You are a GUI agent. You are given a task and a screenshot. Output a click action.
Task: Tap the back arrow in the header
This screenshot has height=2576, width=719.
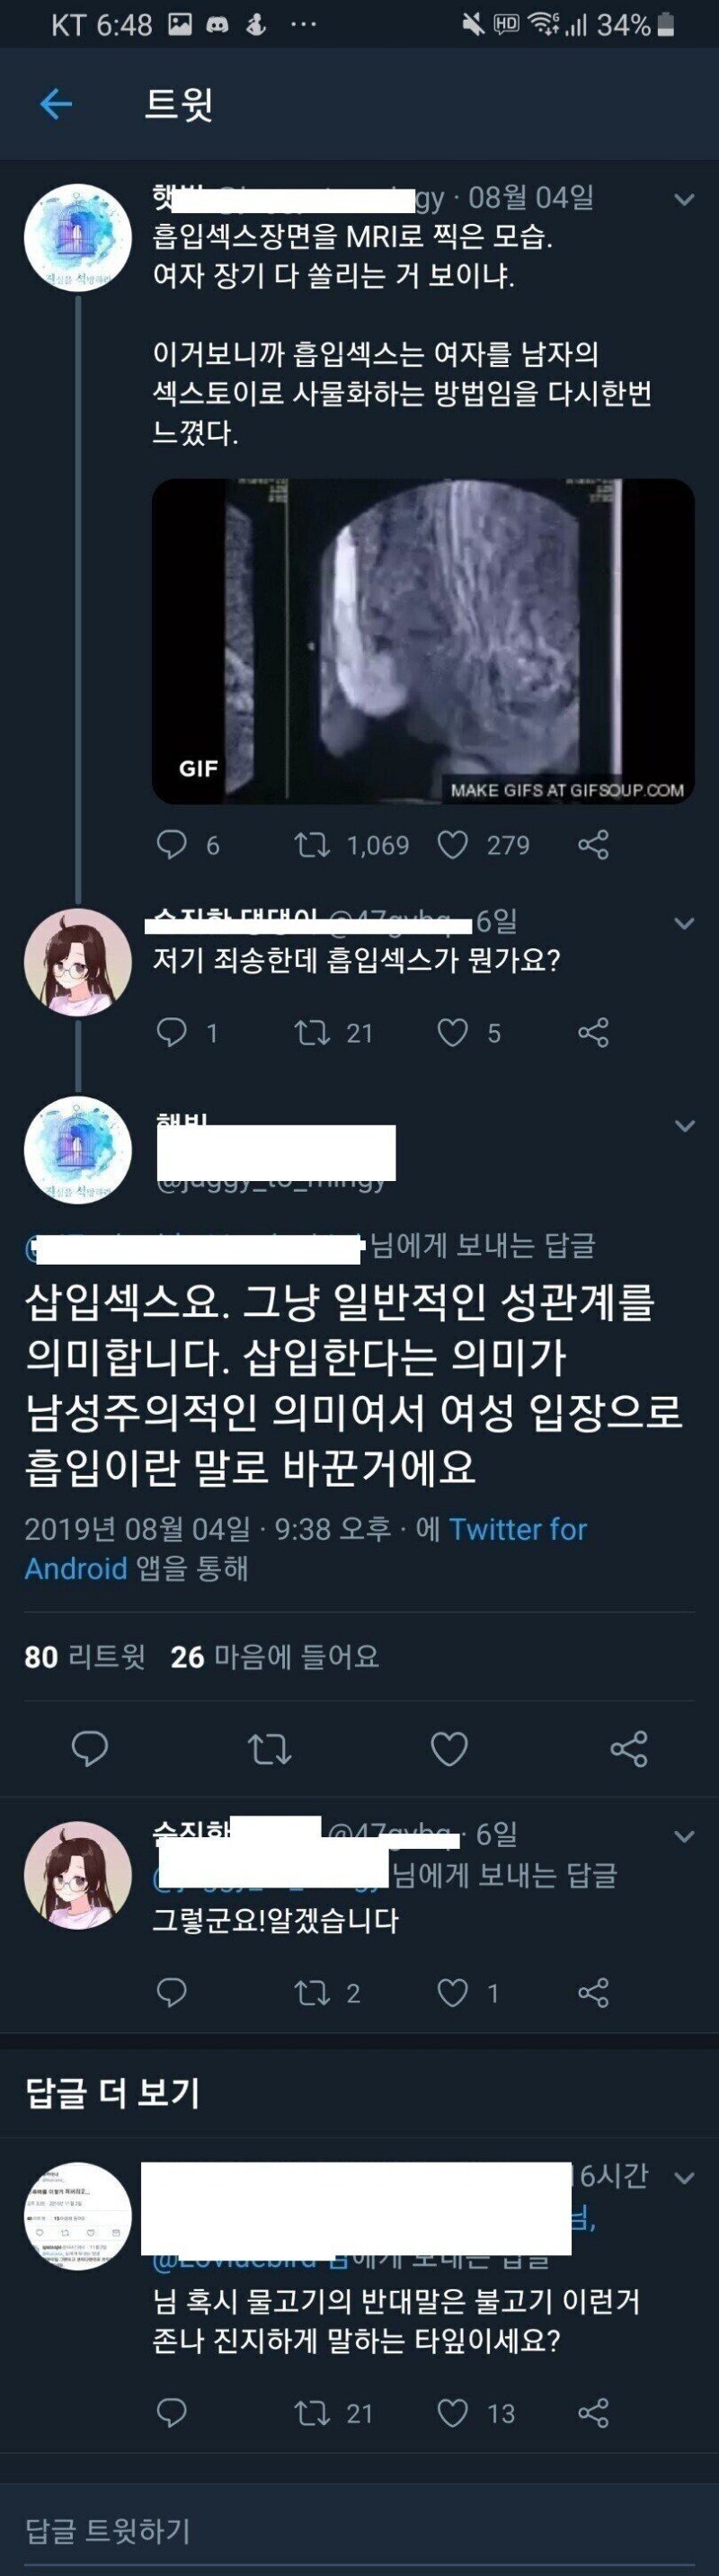[x=56, y=104]
